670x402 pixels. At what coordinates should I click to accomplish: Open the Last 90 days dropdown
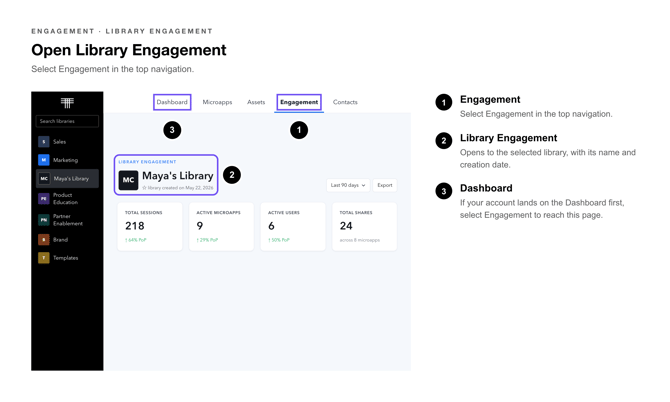348,185
